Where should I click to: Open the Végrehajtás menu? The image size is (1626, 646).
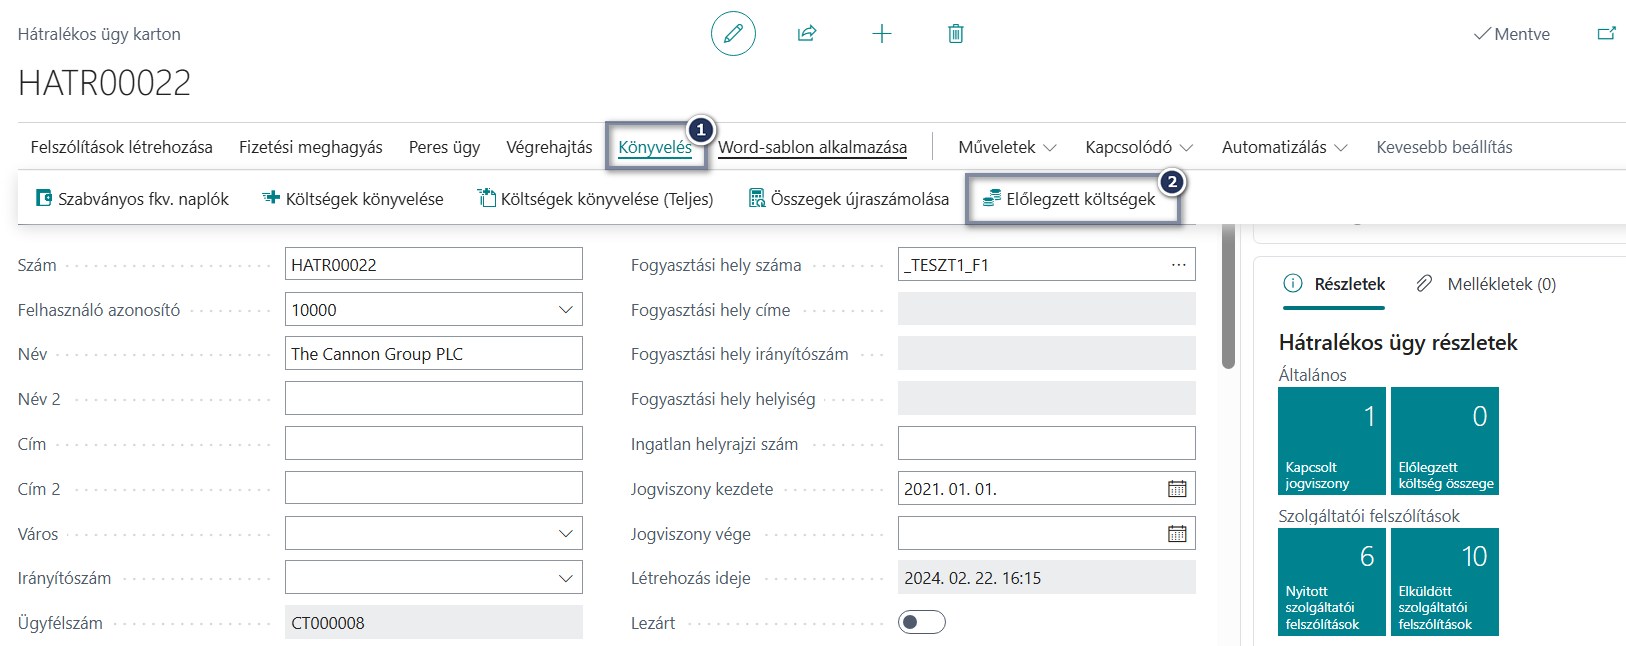pyautogui.click(x=549, y=147)
